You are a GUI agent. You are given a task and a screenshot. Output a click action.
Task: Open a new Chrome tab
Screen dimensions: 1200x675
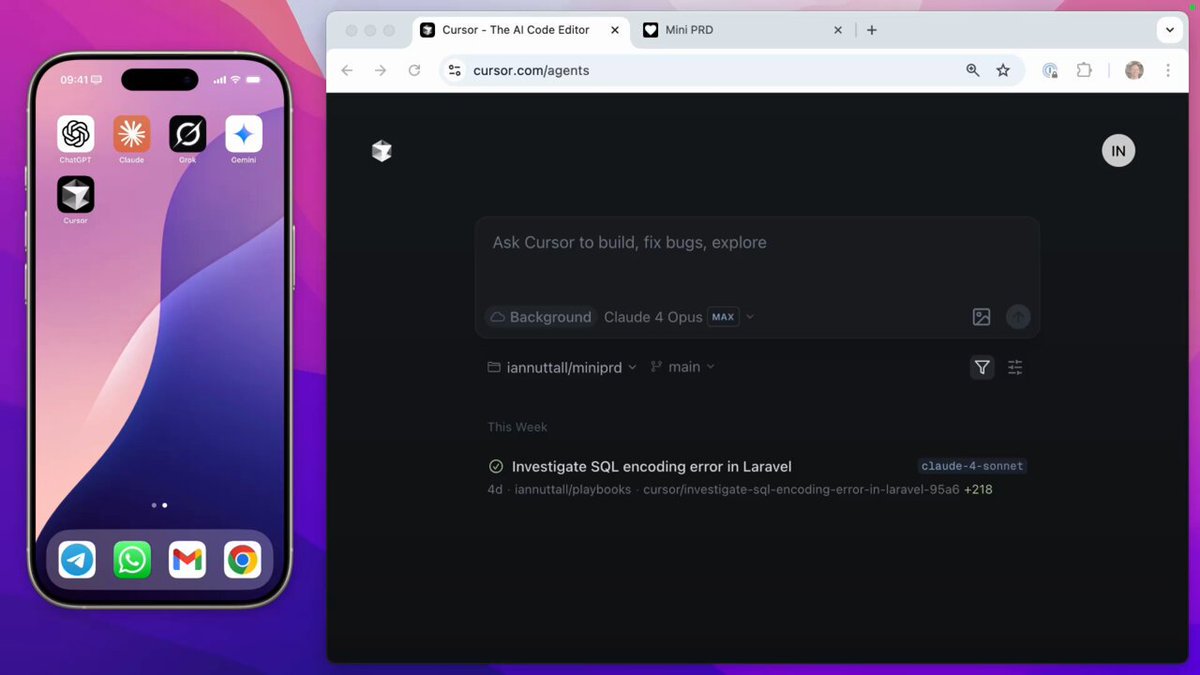click(872, 30)
